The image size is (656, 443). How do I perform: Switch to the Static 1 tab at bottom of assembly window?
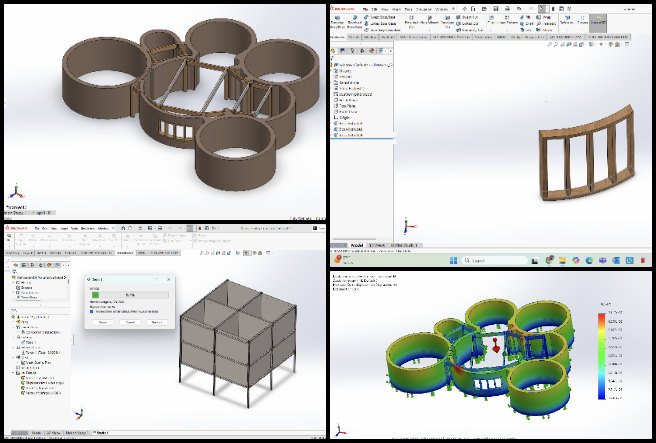pyautogui.click(x=100, y=433)
